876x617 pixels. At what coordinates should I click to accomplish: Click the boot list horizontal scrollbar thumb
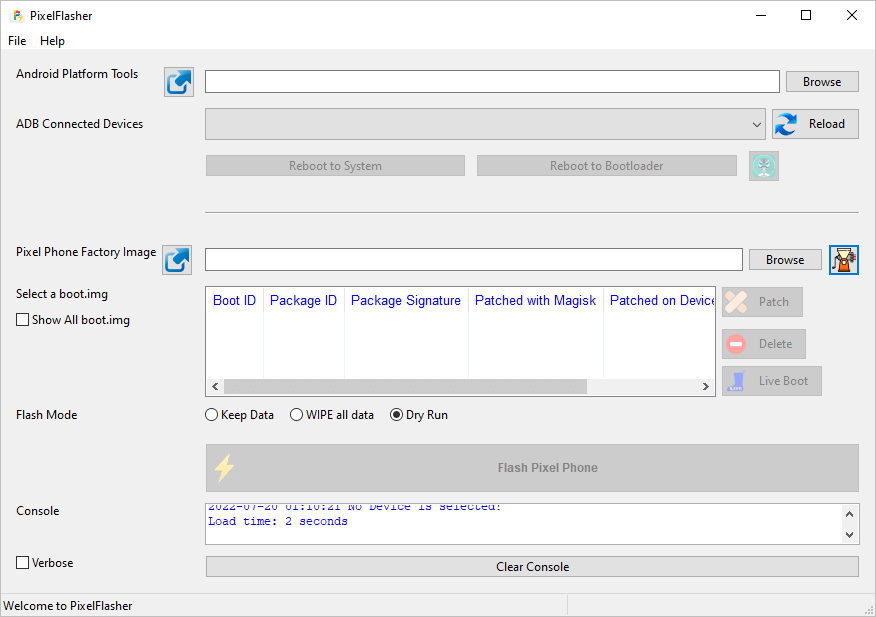tap(406, 386)
